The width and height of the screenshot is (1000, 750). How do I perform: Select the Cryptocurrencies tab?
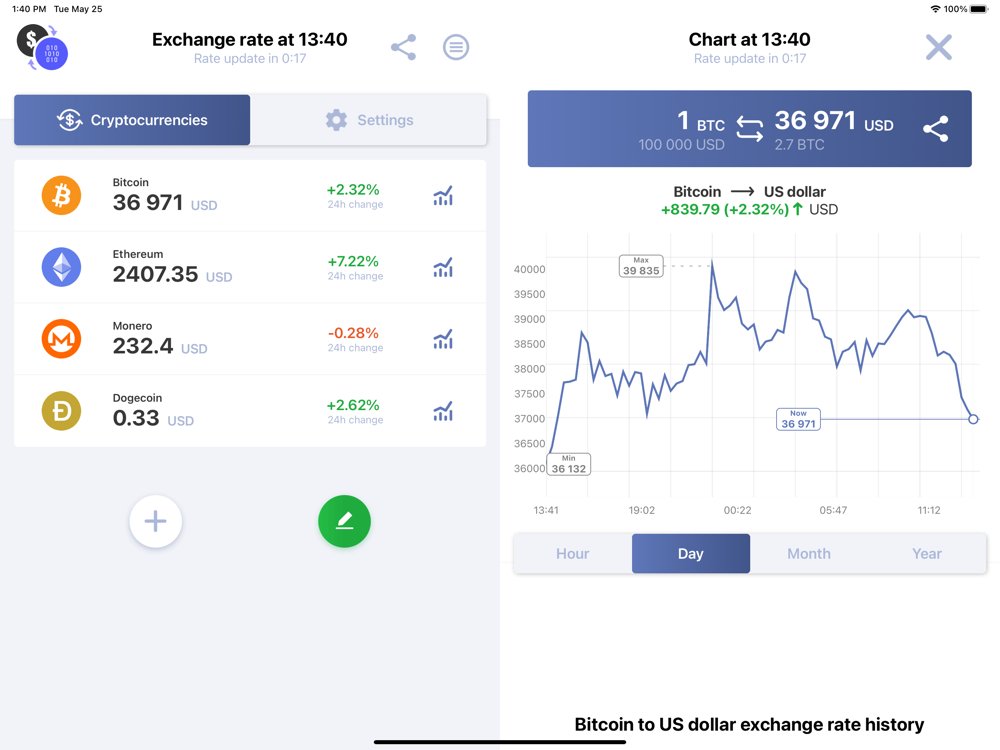(x=132, y=120)
